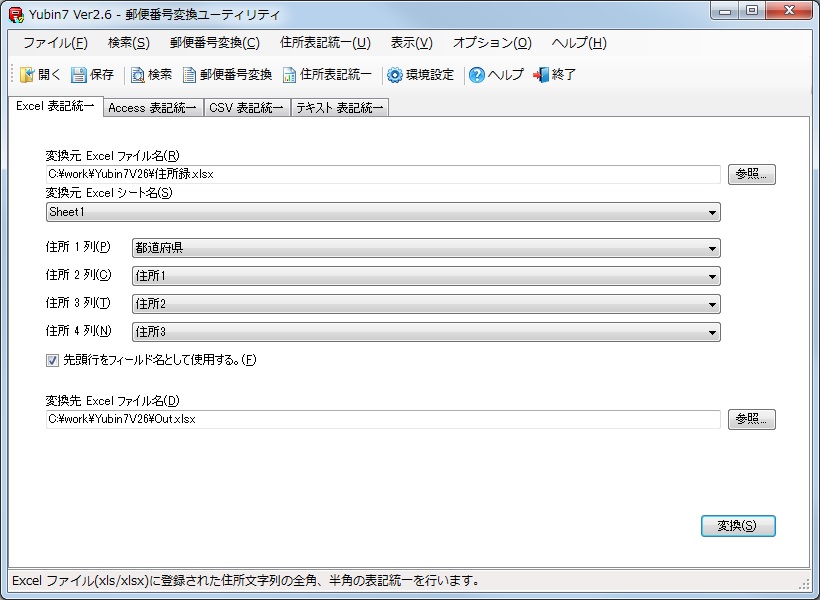Click the 保存 (Save) toolbar icon
The height and width of the screenshot is (600, 820).
coord(78,75)
